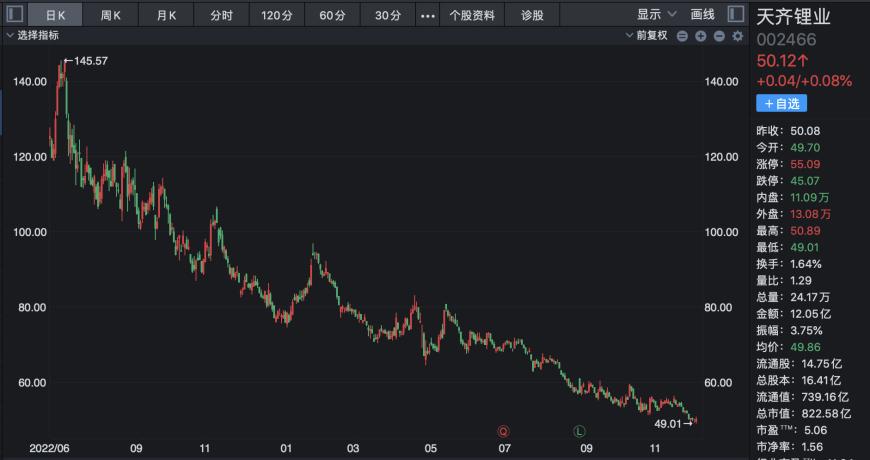Toggle the right info panel icon

pyautogui.click(x=736, y=14)
